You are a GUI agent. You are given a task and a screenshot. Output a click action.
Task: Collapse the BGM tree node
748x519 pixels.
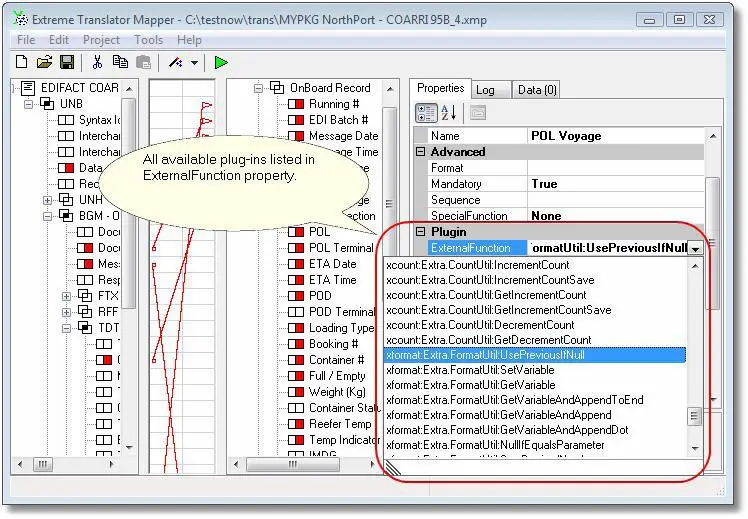47,216
